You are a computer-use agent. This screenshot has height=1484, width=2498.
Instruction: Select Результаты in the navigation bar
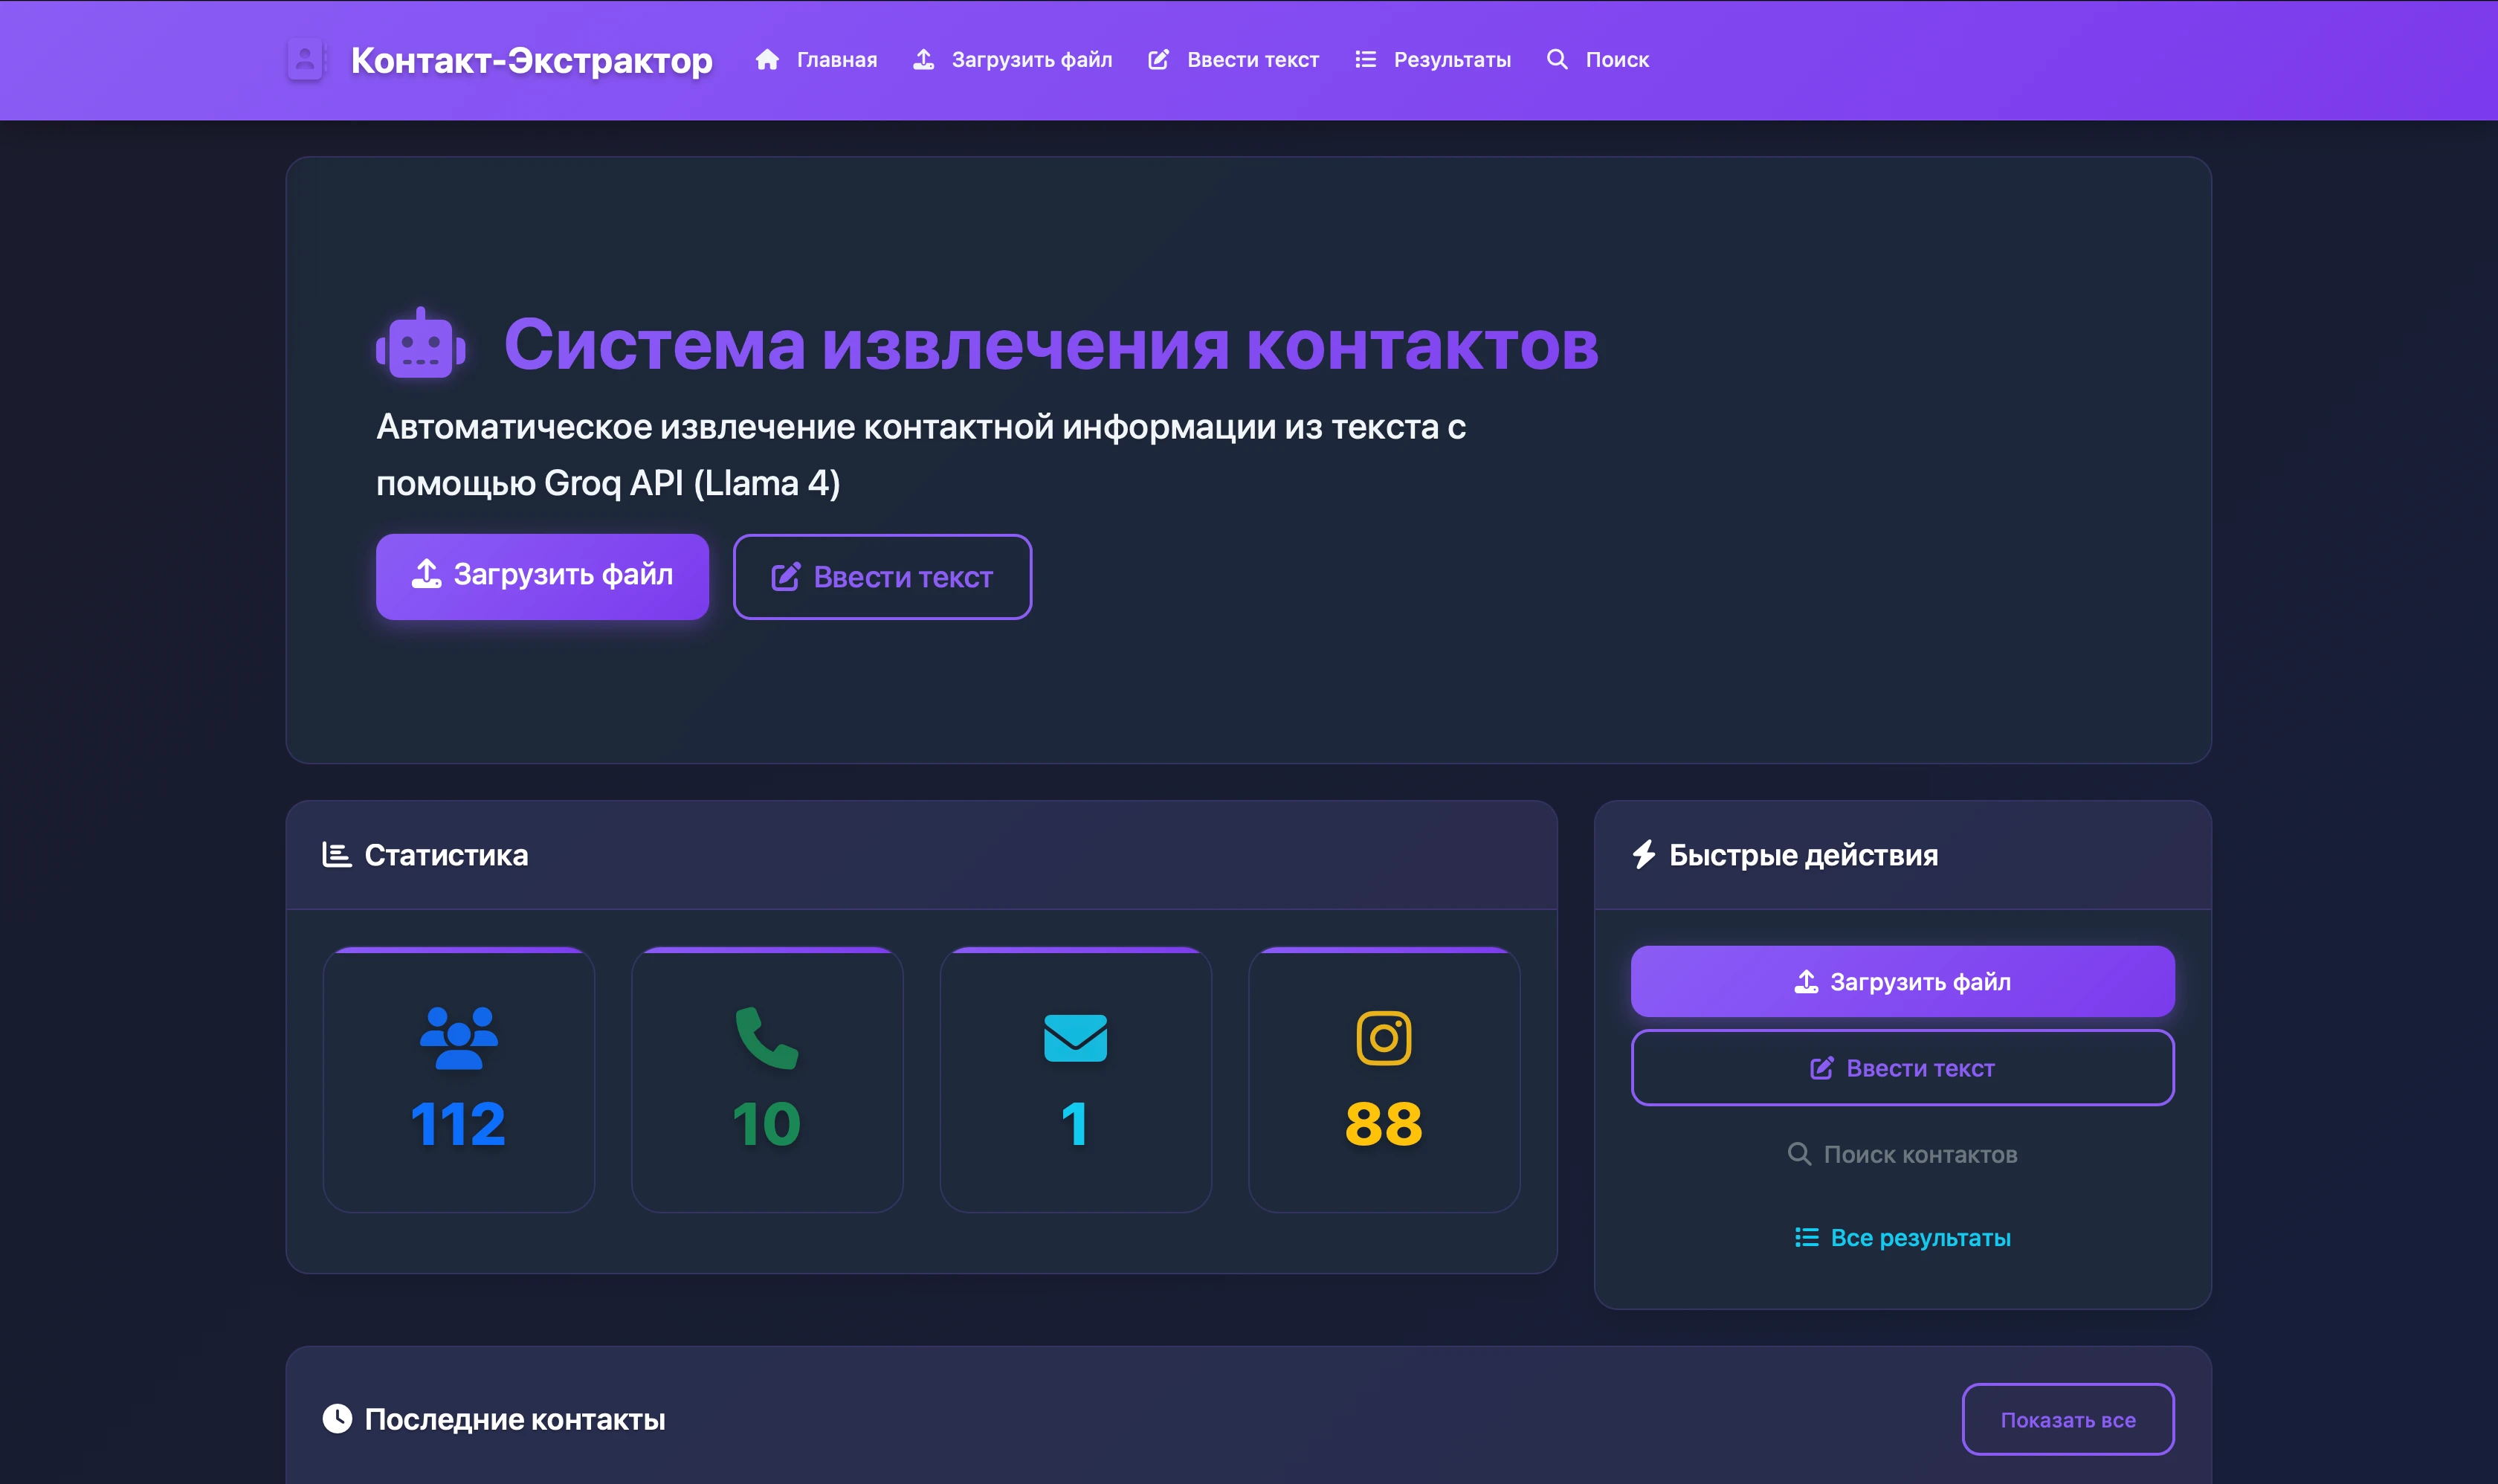click(1452, 59)
